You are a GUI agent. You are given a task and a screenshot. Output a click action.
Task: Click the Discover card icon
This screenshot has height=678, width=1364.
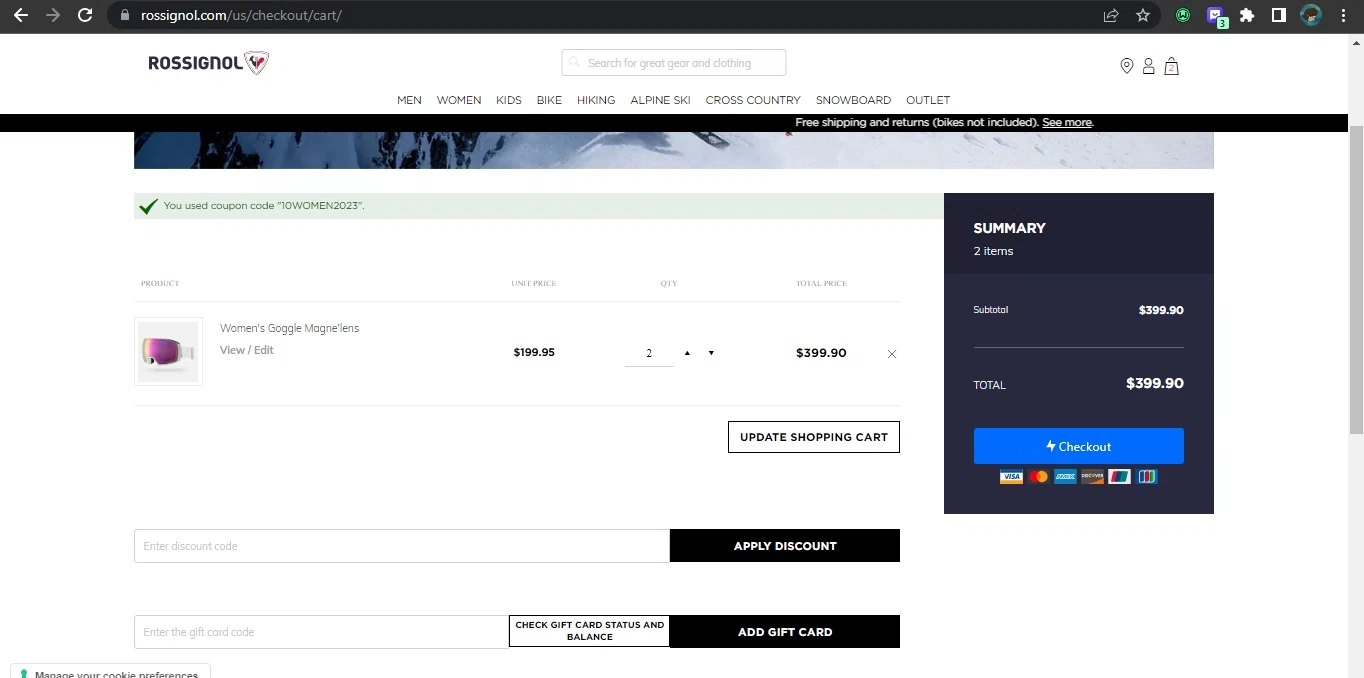coord(1092,477)
